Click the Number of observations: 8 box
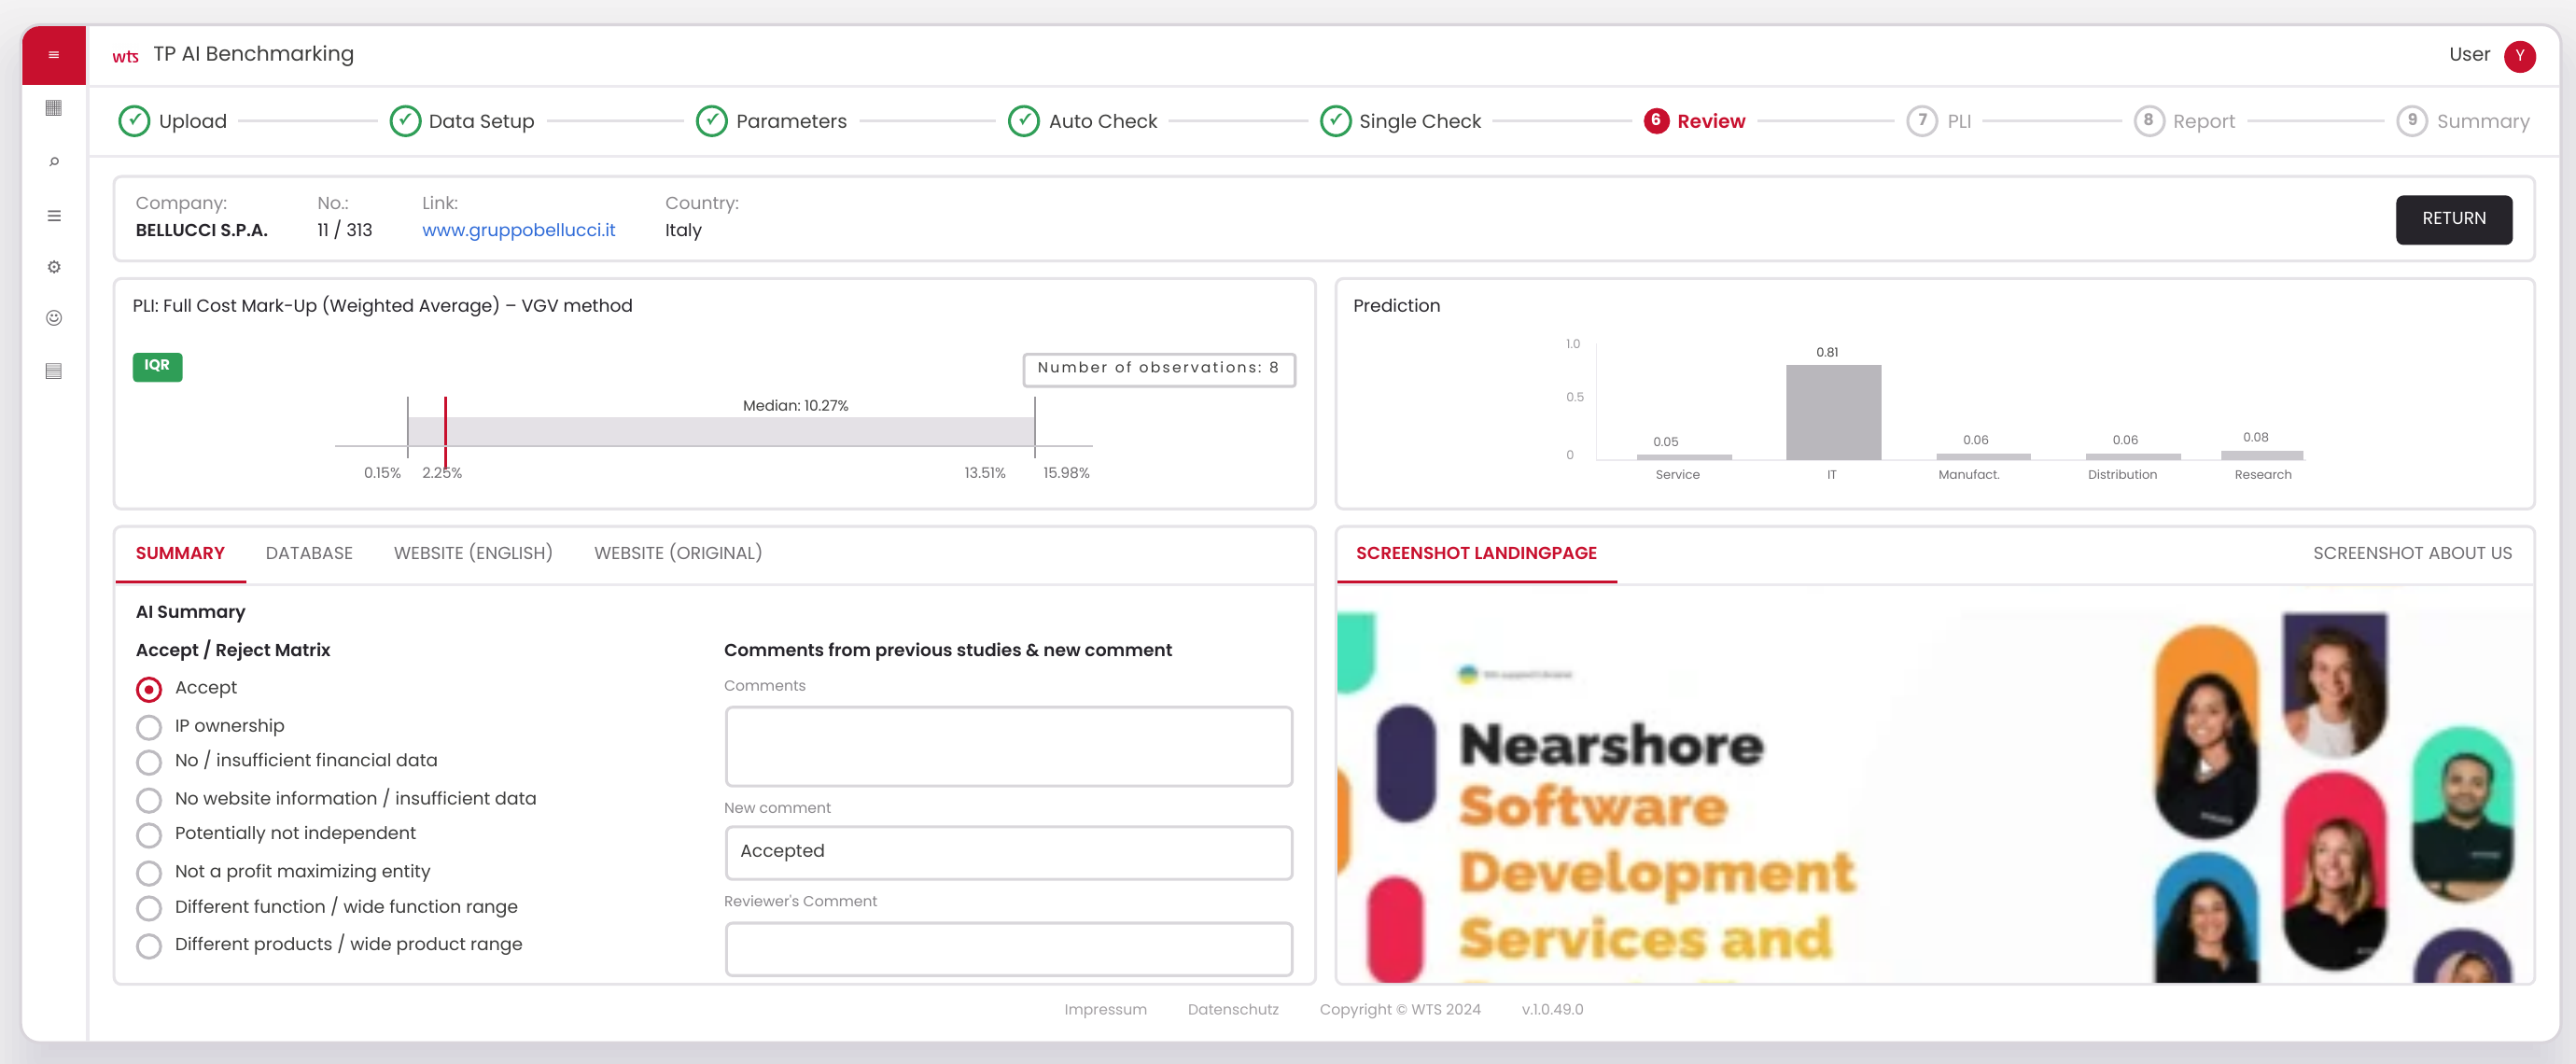2576x1064 pixels. tap(1158, 369)
